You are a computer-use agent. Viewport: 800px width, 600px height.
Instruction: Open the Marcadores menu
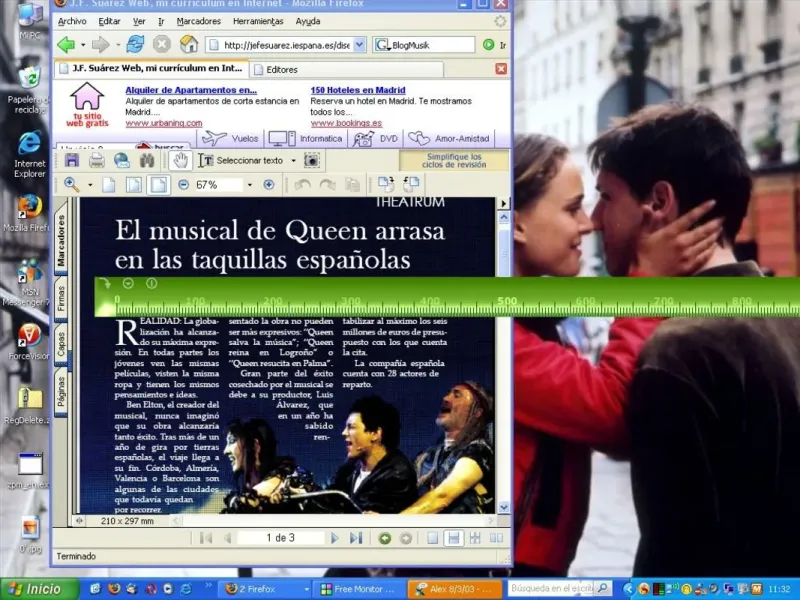tap(198, 21)
